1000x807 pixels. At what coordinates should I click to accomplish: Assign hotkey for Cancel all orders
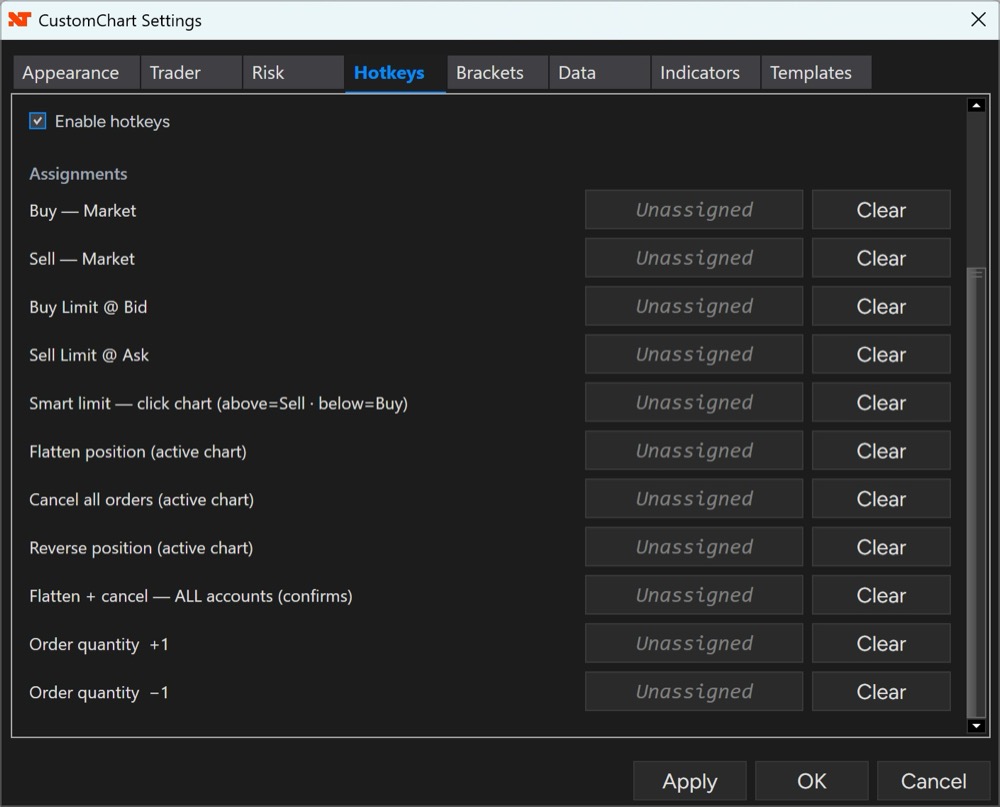pyautogui.click(x=694, y=499)
